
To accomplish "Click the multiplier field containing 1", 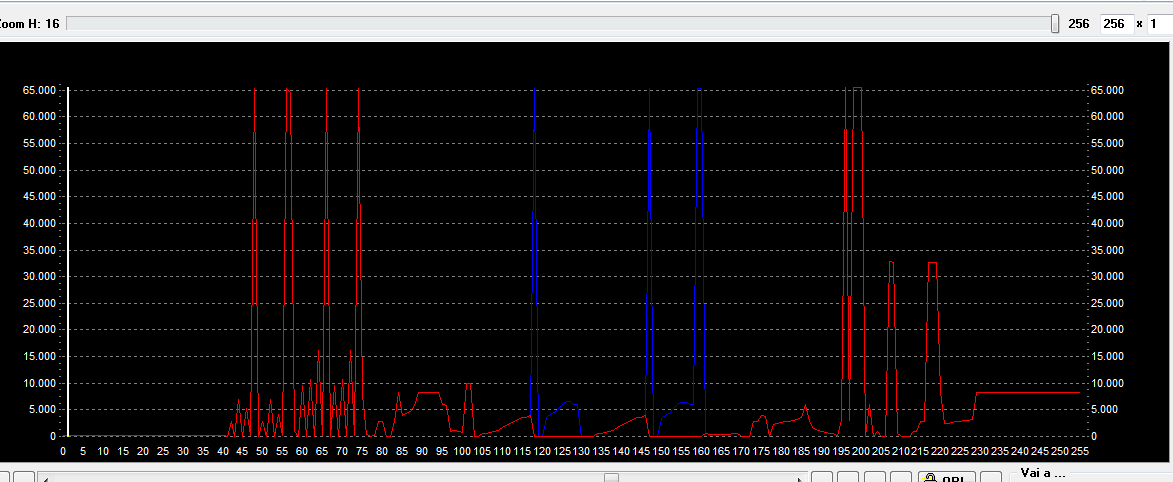I will coord(1160,24).
